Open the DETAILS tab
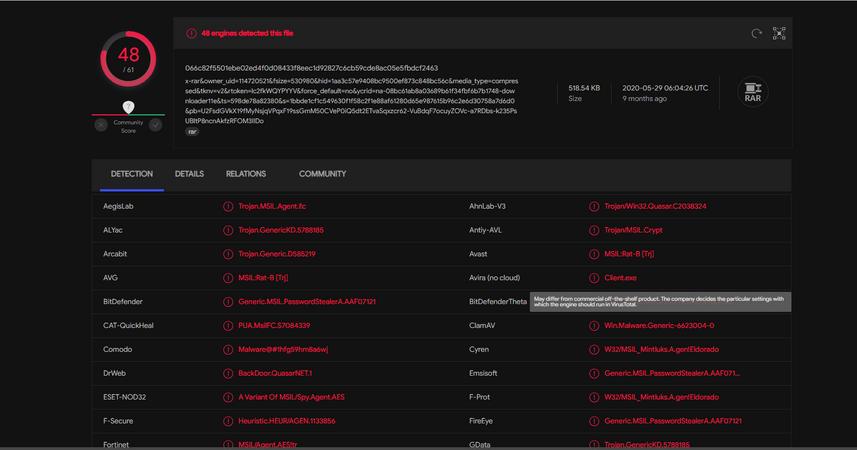857x450 pixels. [x=189, y=174]
